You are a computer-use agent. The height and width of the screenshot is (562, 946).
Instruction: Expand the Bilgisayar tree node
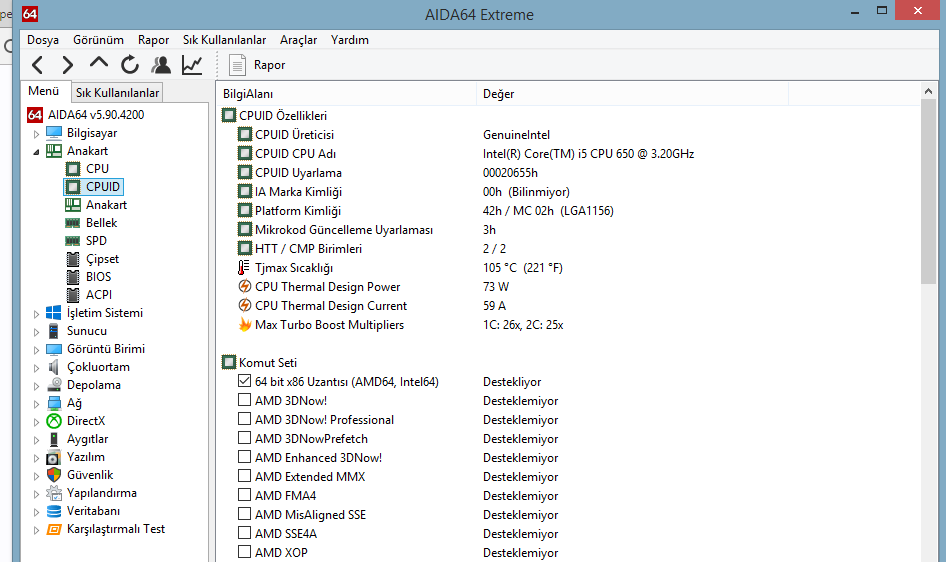[37, 133]
